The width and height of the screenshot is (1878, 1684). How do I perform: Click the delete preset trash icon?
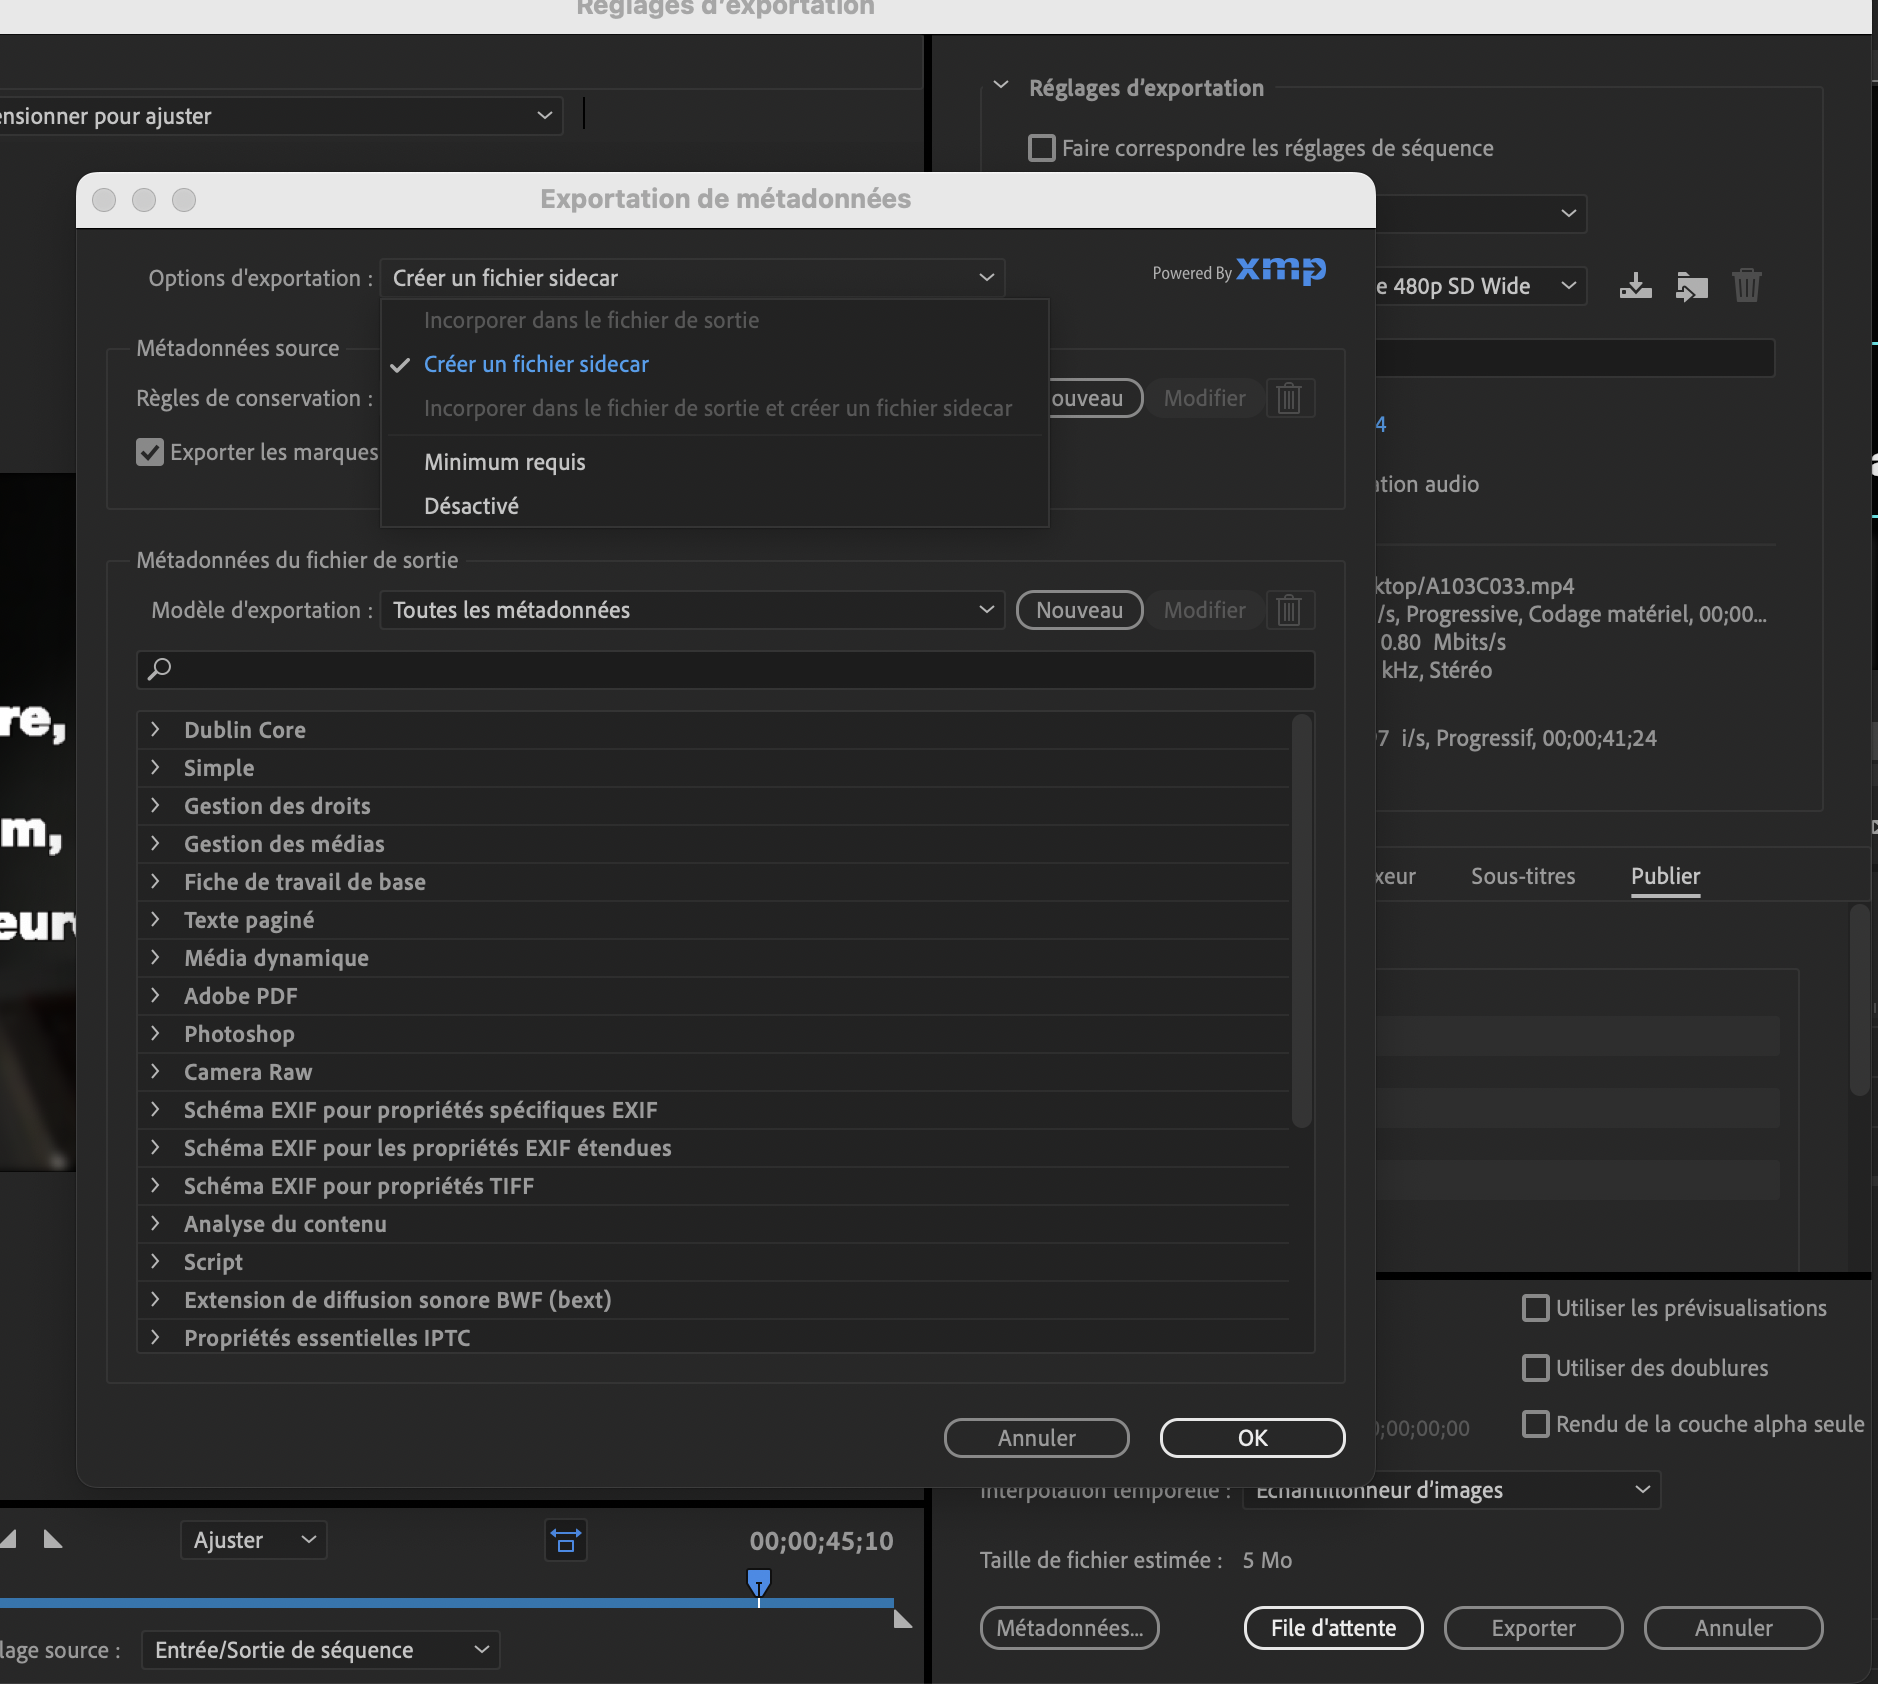pos(1746,287)
